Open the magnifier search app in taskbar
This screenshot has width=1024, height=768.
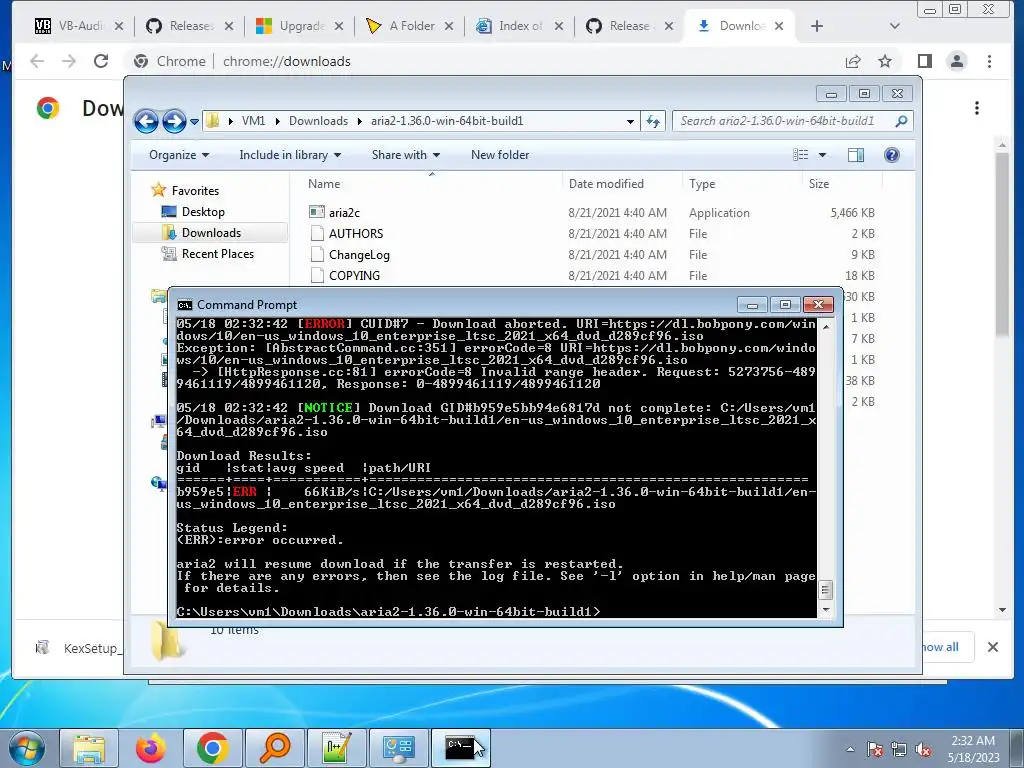274,748
